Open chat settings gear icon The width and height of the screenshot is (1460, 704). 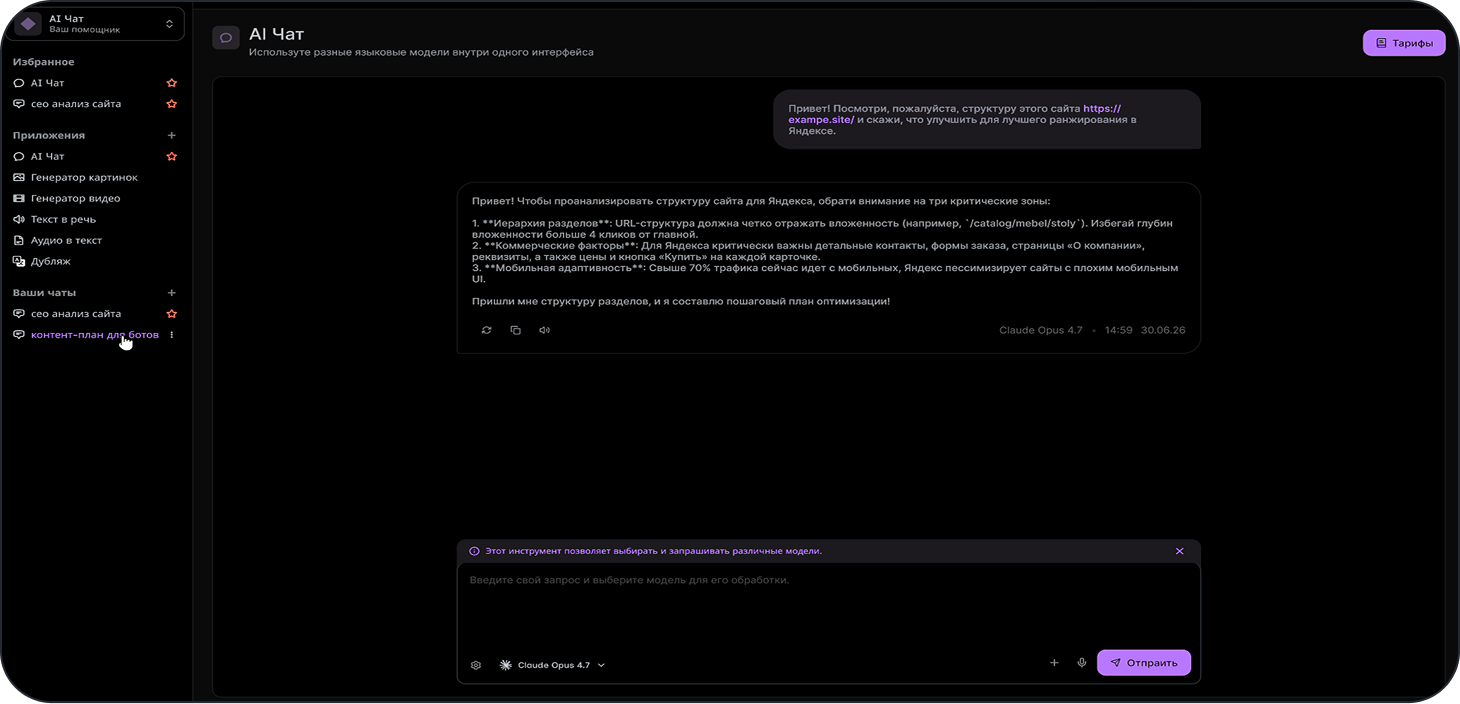tap(476, 665)
